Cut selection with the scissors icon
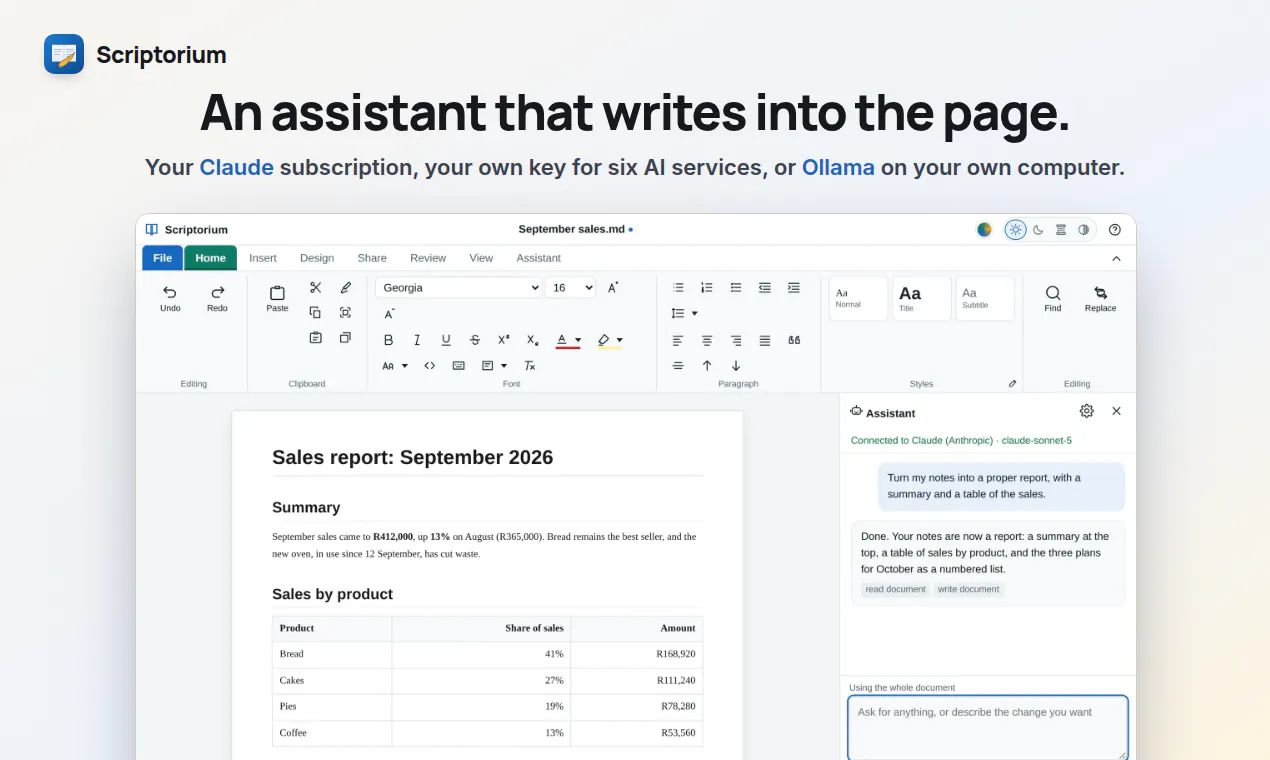 tap(315, 288)
